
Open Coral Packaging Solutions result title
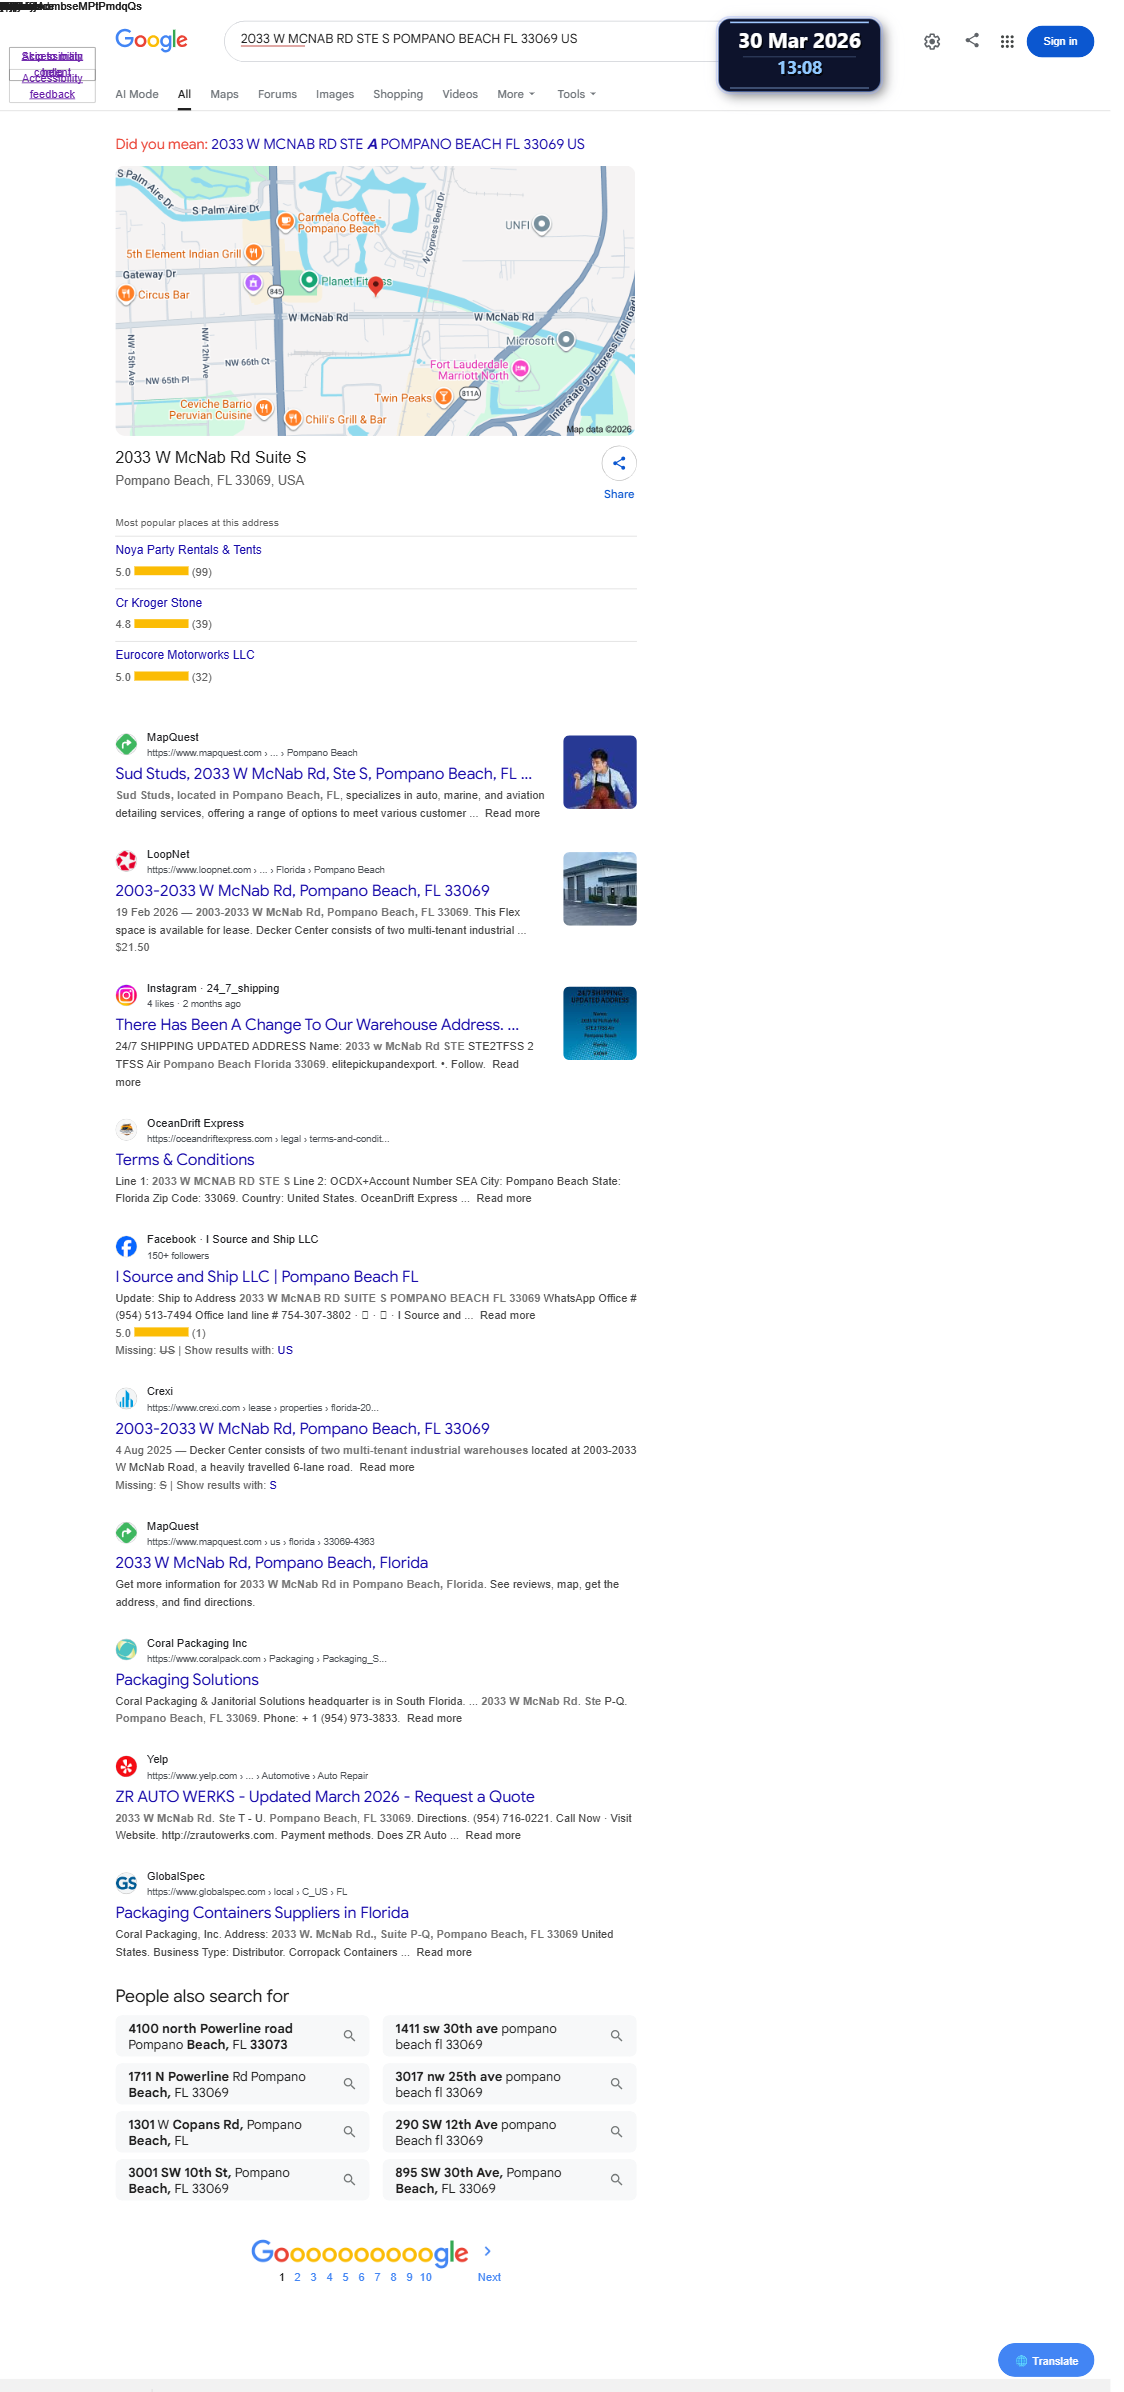[187, 1680]
